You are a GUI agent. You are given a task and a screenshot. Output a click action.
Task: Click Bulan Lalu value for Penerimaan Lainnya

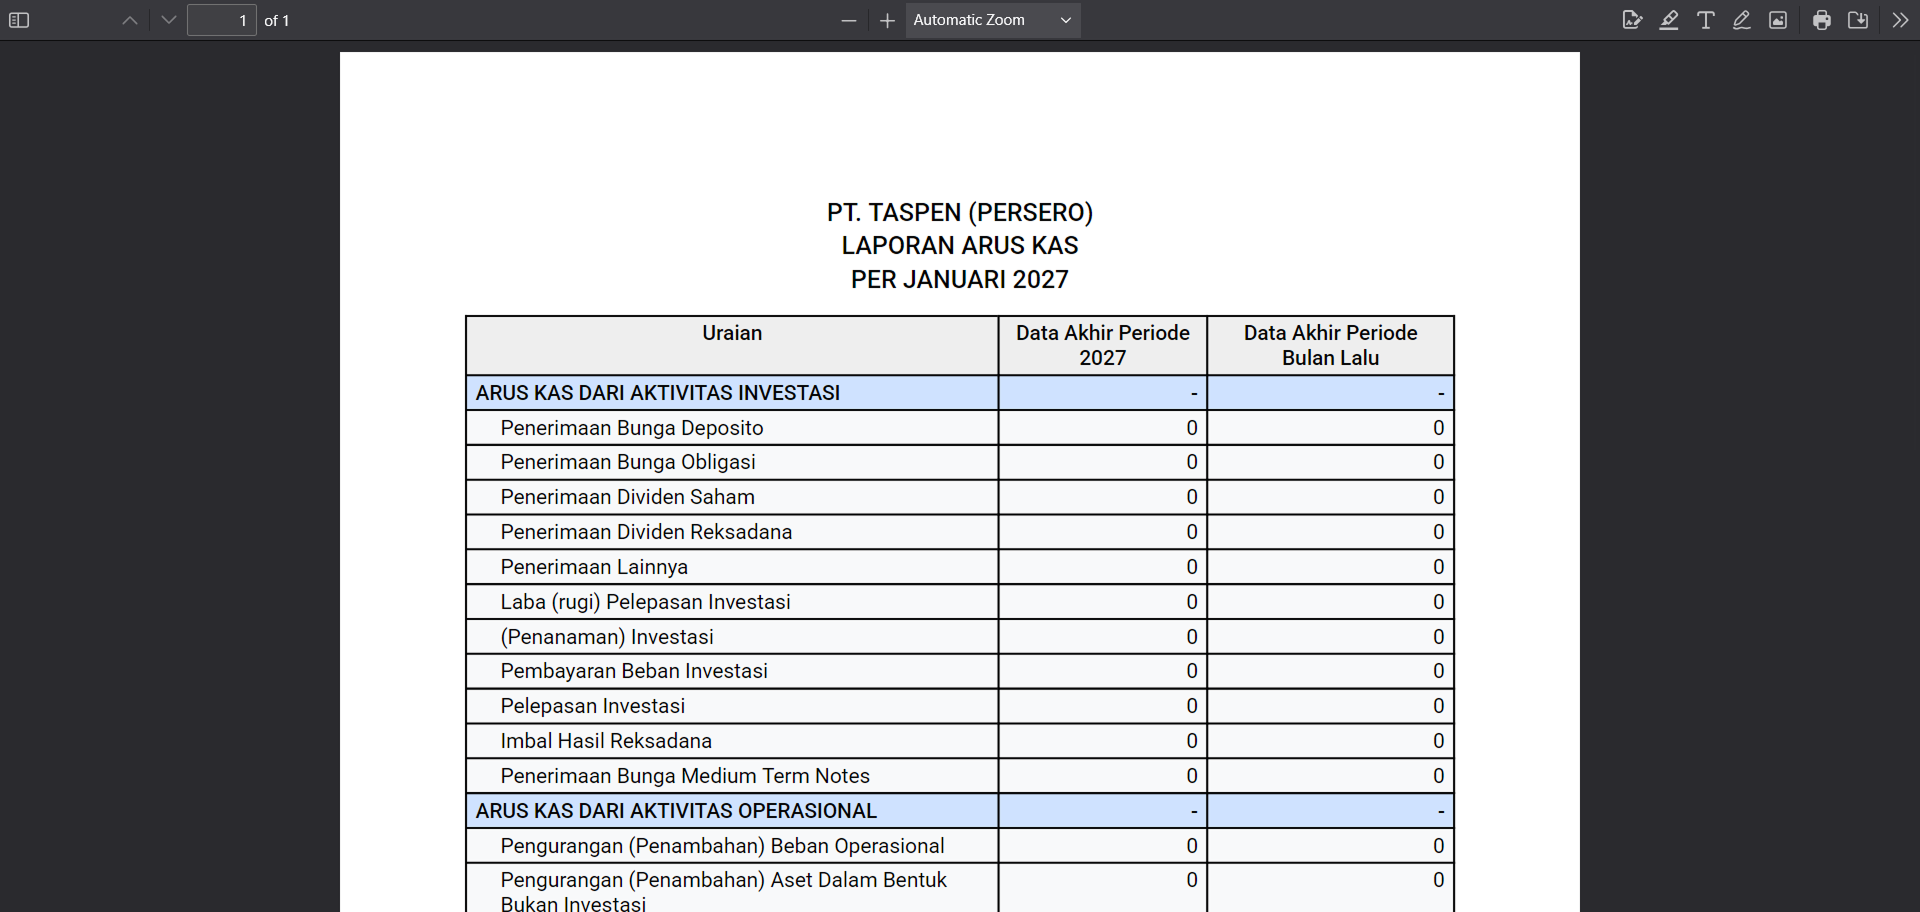(x=1439, y=567)
